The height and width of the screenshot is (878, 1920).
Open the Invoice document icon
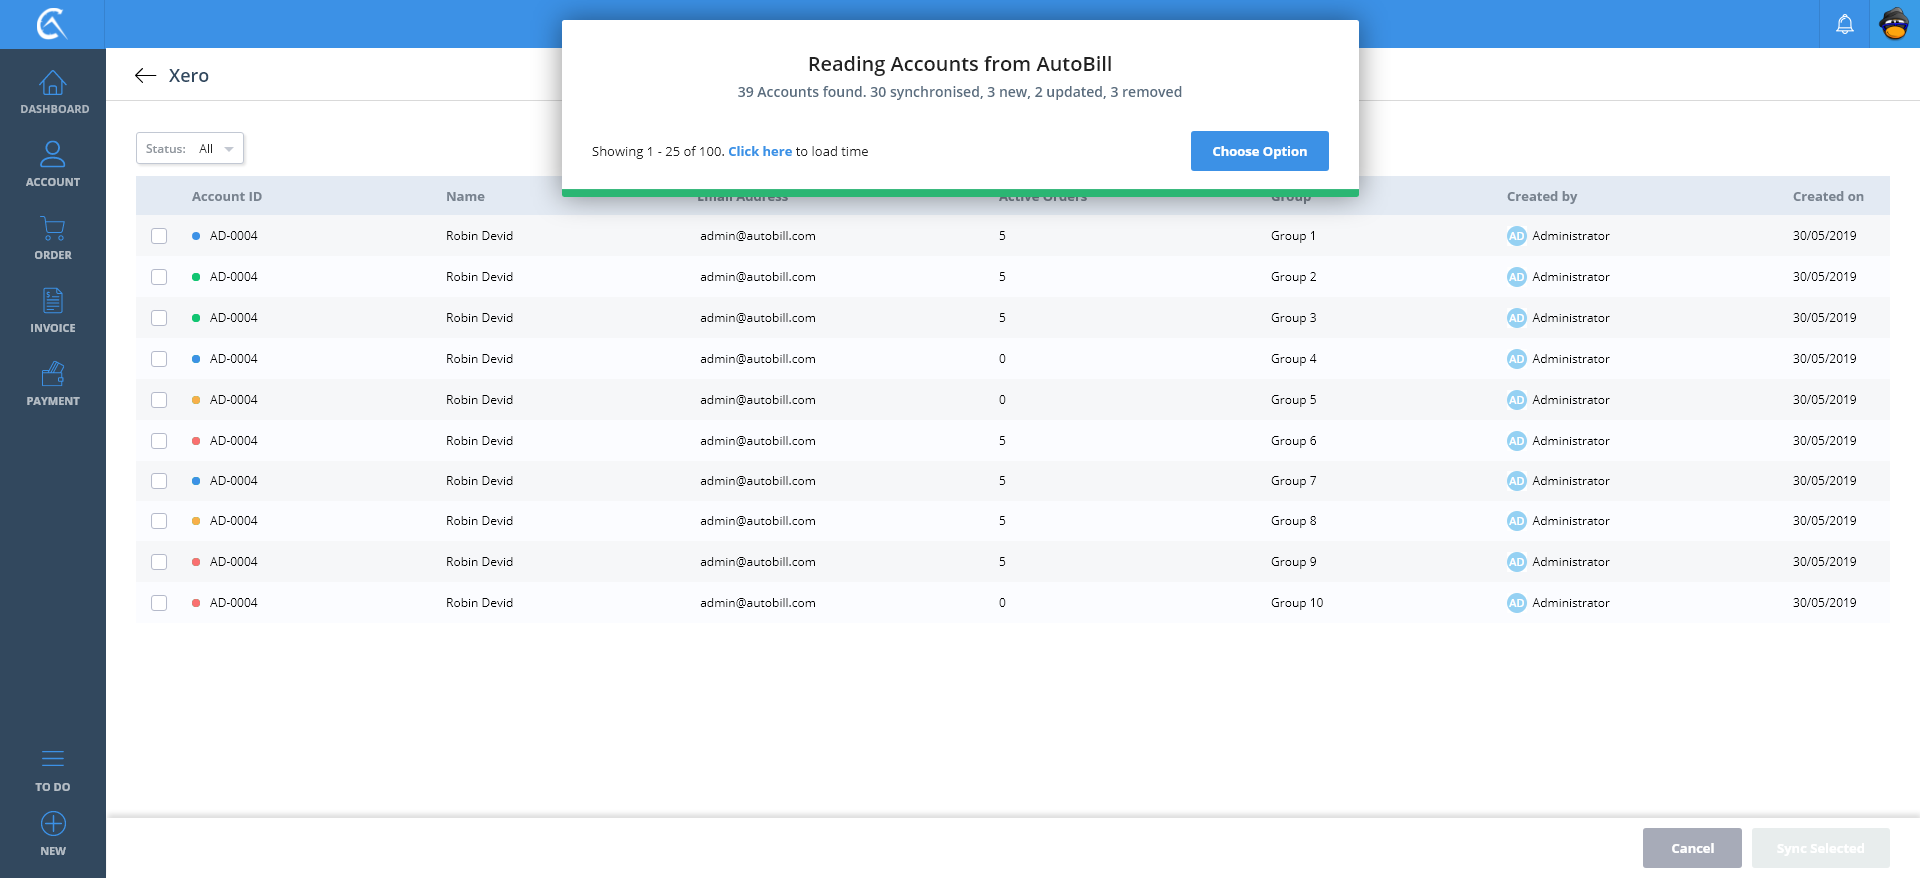(53, 301)
